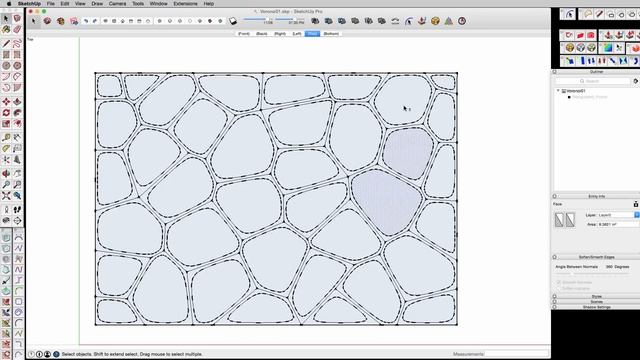Expand the Scenes panel
Image resolution: width=640 pixels, height=360 pixels.
[554, 302]
